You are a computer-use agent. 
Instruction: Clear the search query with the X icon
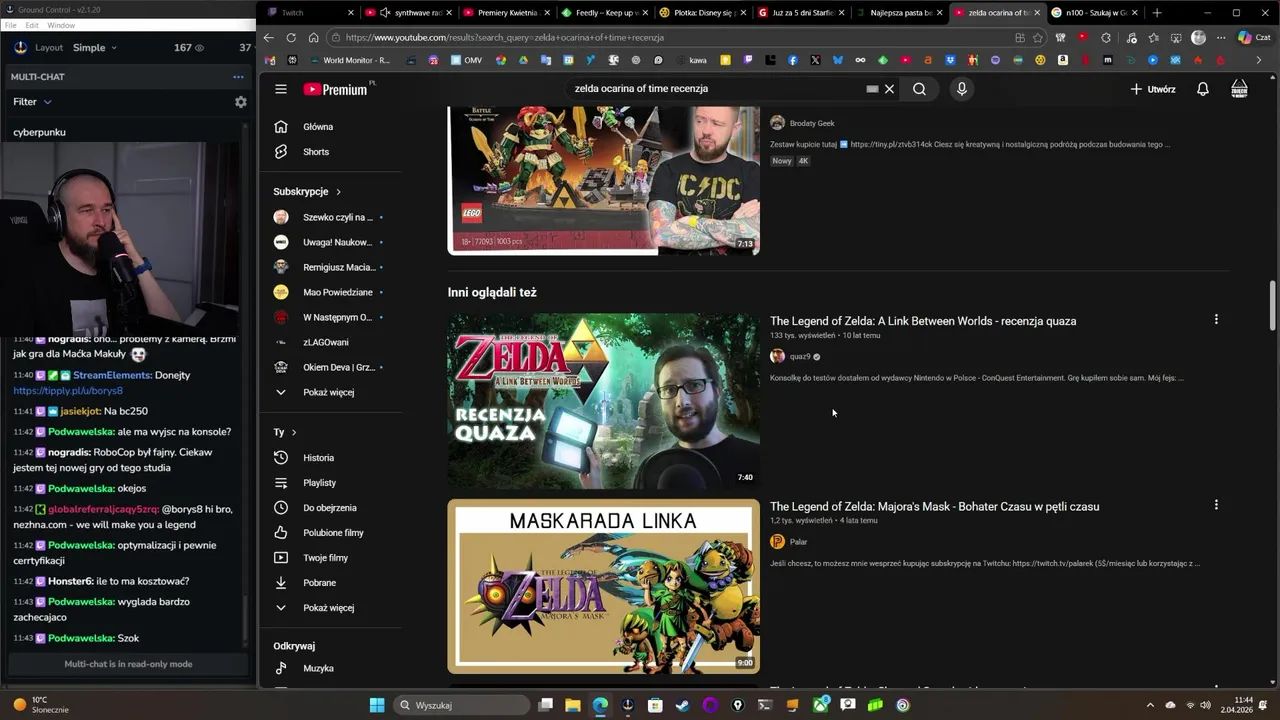(x=889, y=89)
